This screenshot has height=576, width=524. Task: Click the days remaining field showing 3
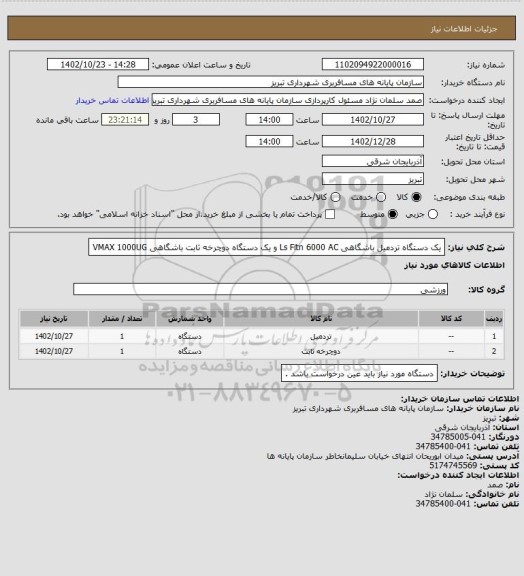click(x=196, y=120)
